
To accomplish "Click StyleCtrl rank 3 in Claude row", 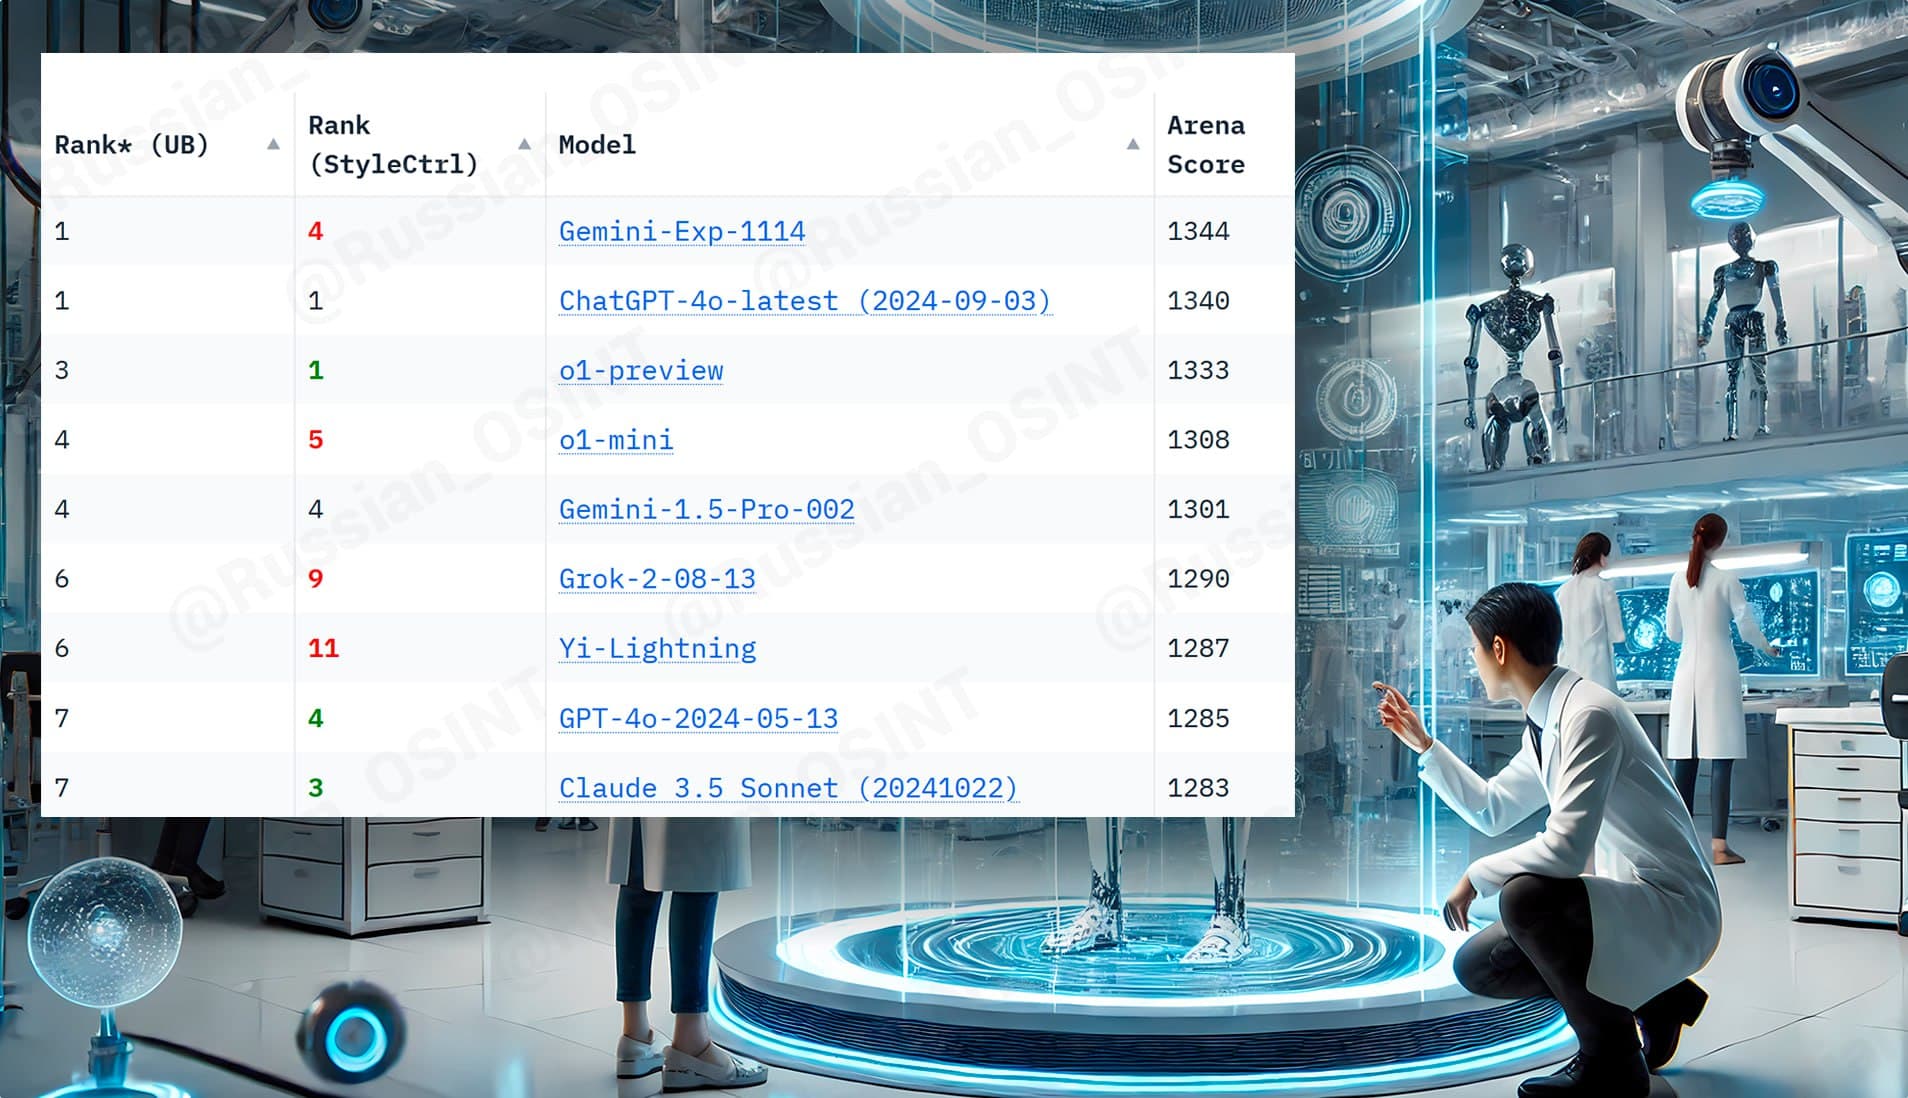I will pos(316,788).
